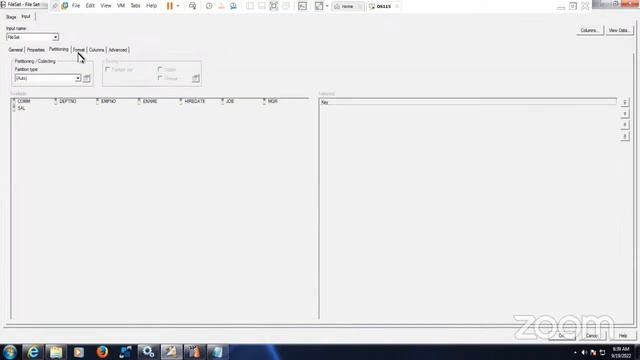Viewport: 640px width, 360px height.
Task: Click the volume icon in system tray
Action: (584, 352)
